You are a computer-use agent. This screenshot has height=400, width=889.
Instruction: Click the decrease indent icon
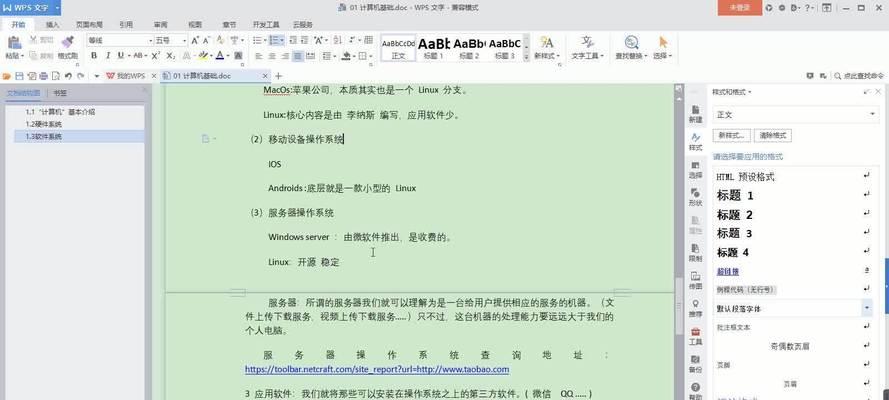click(x=293, y=40)
